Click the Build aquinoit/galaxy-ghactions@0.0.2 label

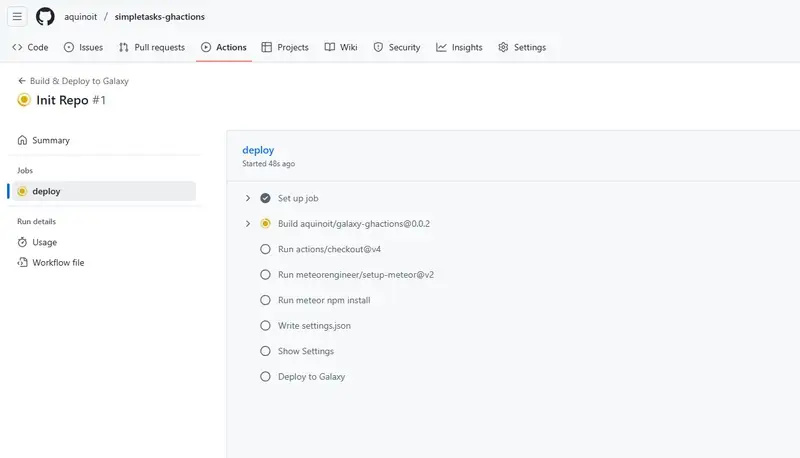(354, 223)
